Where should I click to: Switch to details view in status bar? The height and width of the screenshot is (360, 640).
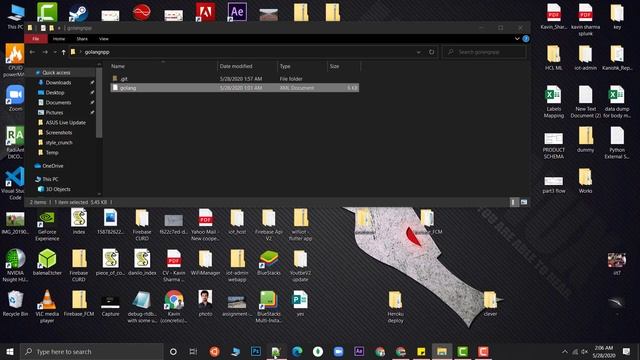(x=513, y=202)
